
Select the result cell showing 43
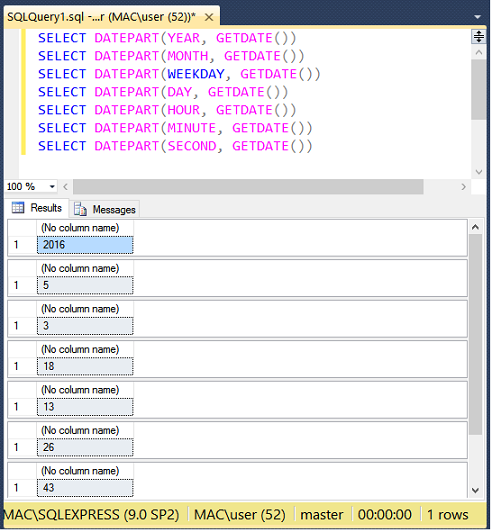(x=85, y=489)
